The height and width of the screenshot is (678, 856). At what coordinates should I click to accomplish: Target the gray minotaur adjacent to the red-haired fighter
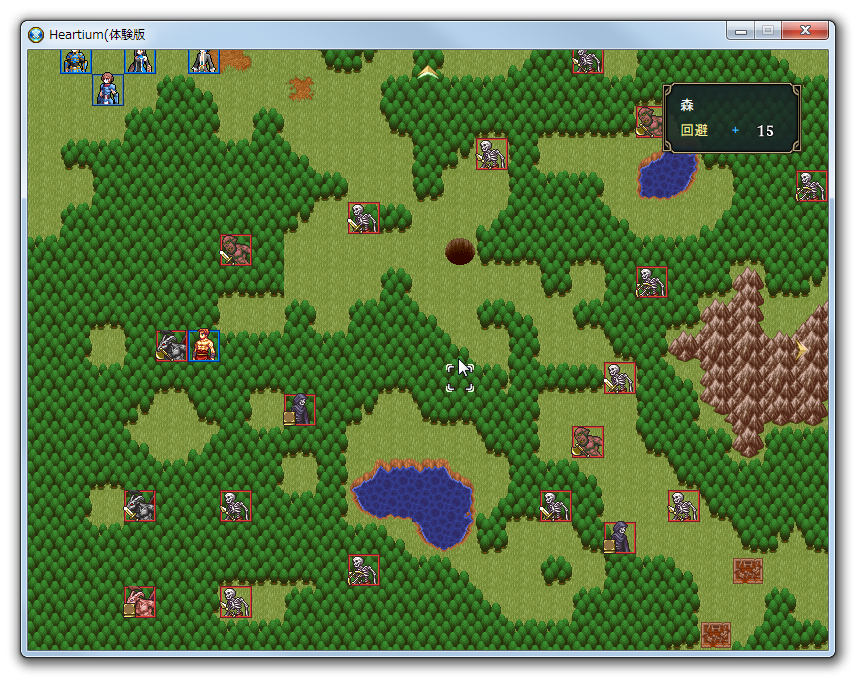pyautogui.click(x=172, y=346)
